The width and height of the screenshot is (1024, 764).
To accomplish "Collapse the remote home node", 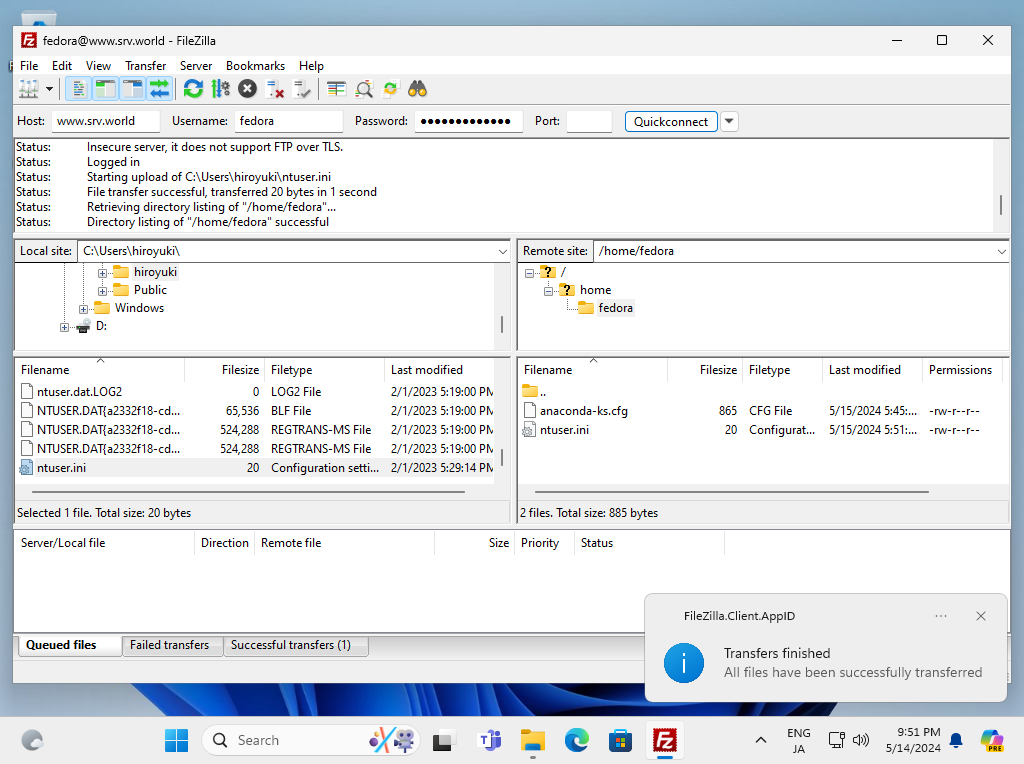I will click(x=548, y=291).
